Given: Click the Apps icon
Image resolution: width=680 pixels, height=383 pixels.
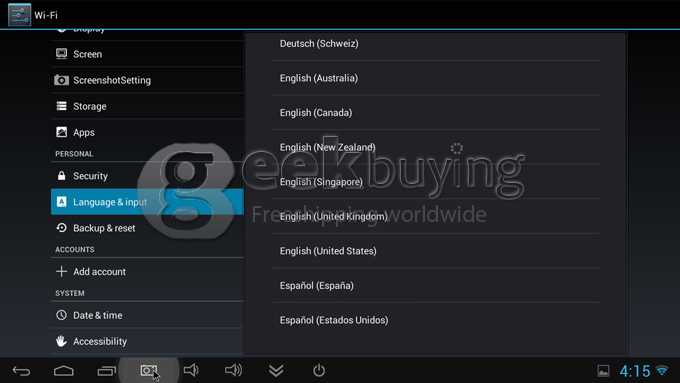Looking at the screenshot, I should (x=62, y=132).
